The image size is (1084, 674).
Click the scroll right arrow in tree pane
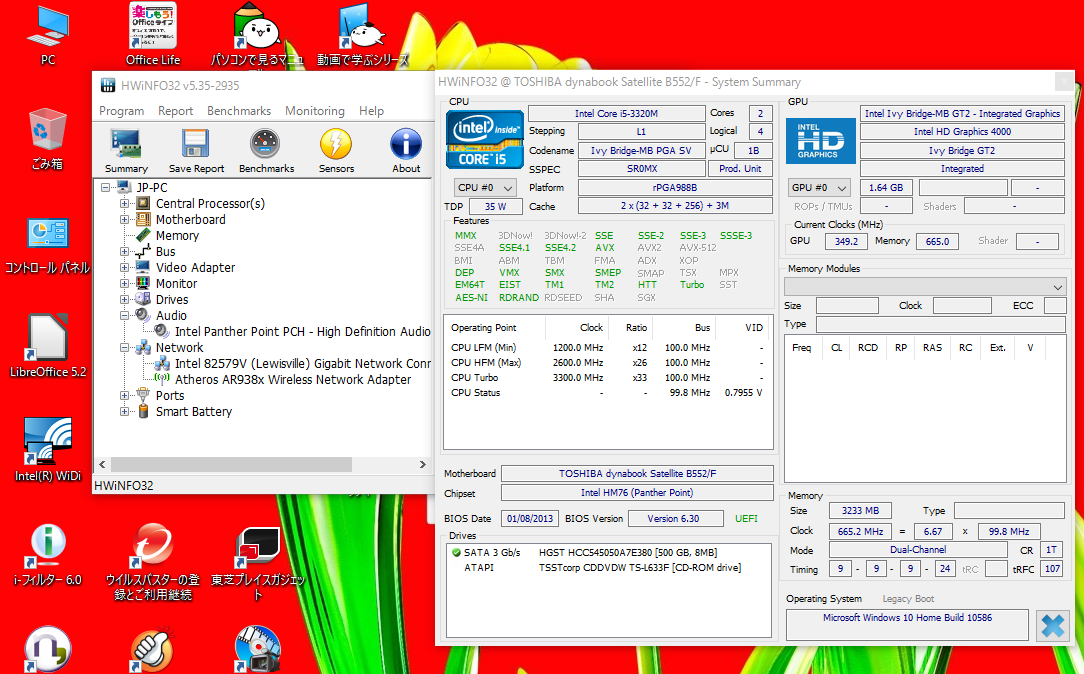coord(422,465)
